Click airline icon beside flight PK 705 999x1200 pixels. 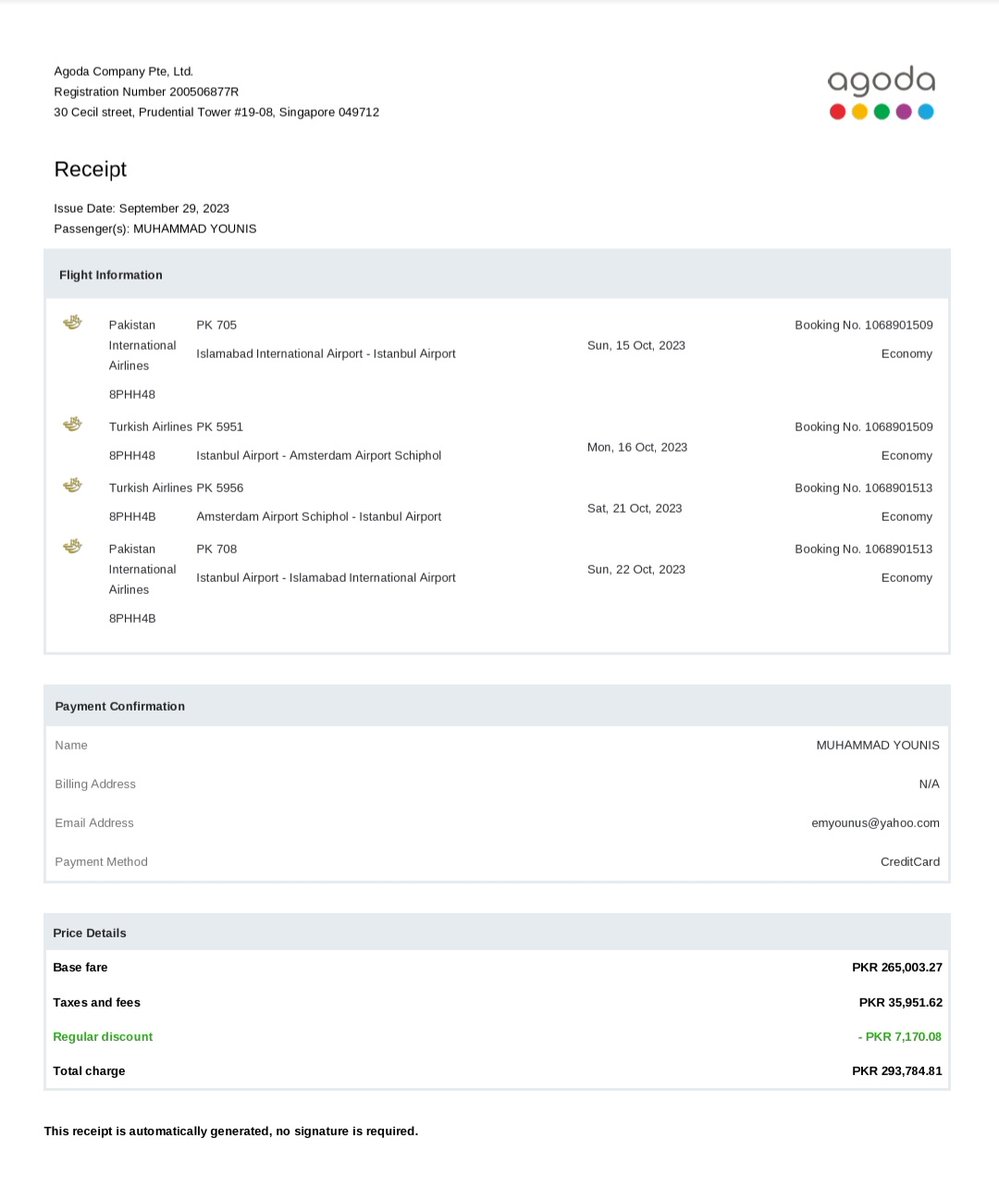72,322
